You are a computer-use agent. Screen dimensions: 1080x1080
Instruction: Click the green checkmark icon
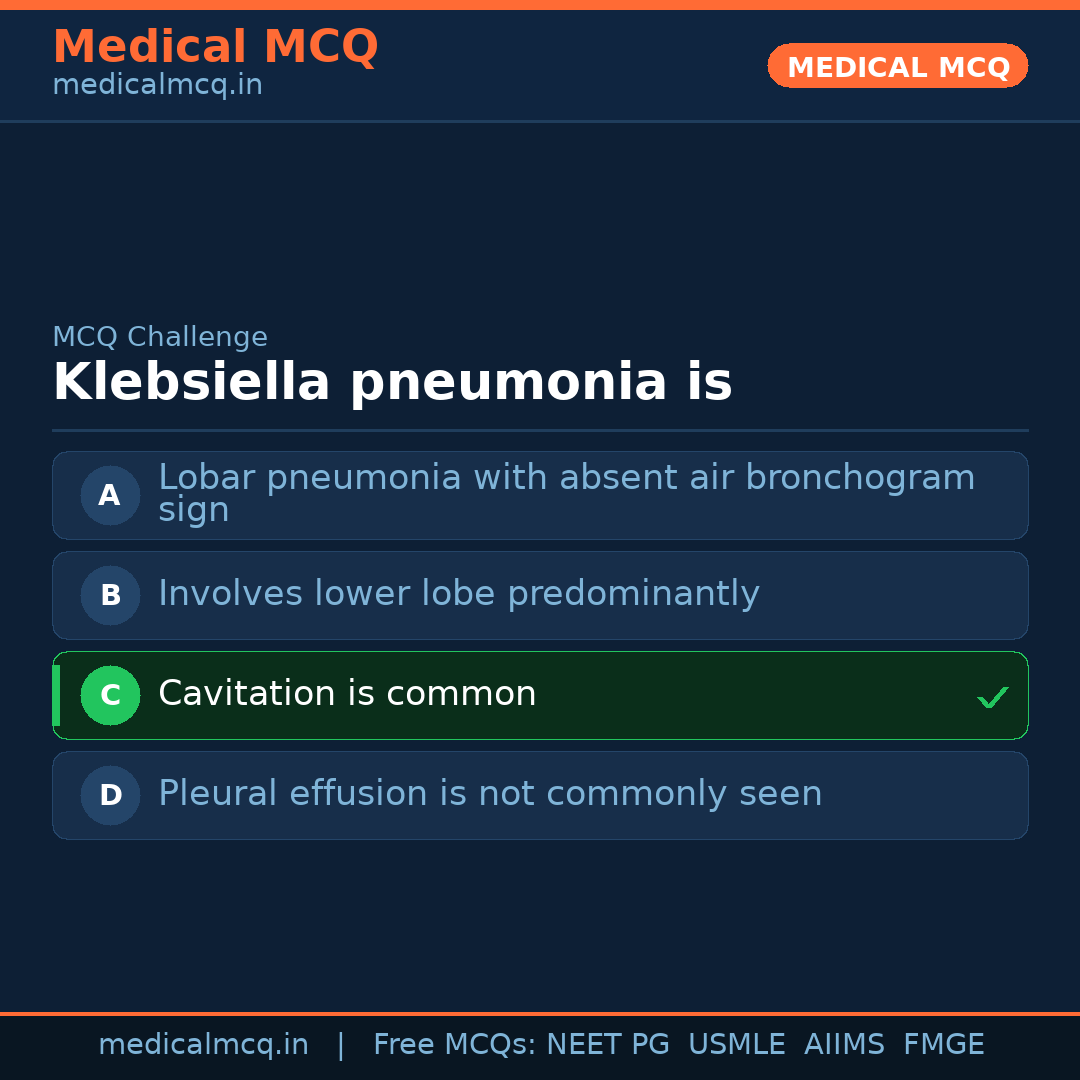[x=992, y=697]
